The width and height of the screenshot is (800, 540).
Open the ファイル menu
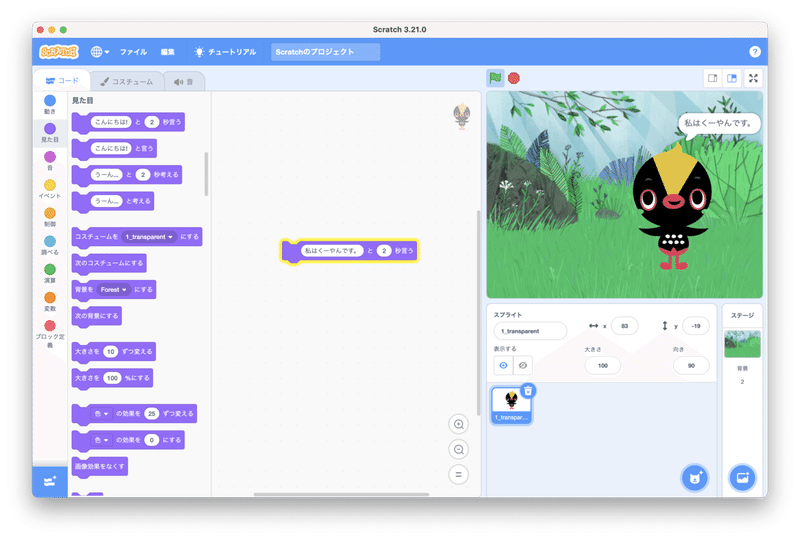[133, 52]
